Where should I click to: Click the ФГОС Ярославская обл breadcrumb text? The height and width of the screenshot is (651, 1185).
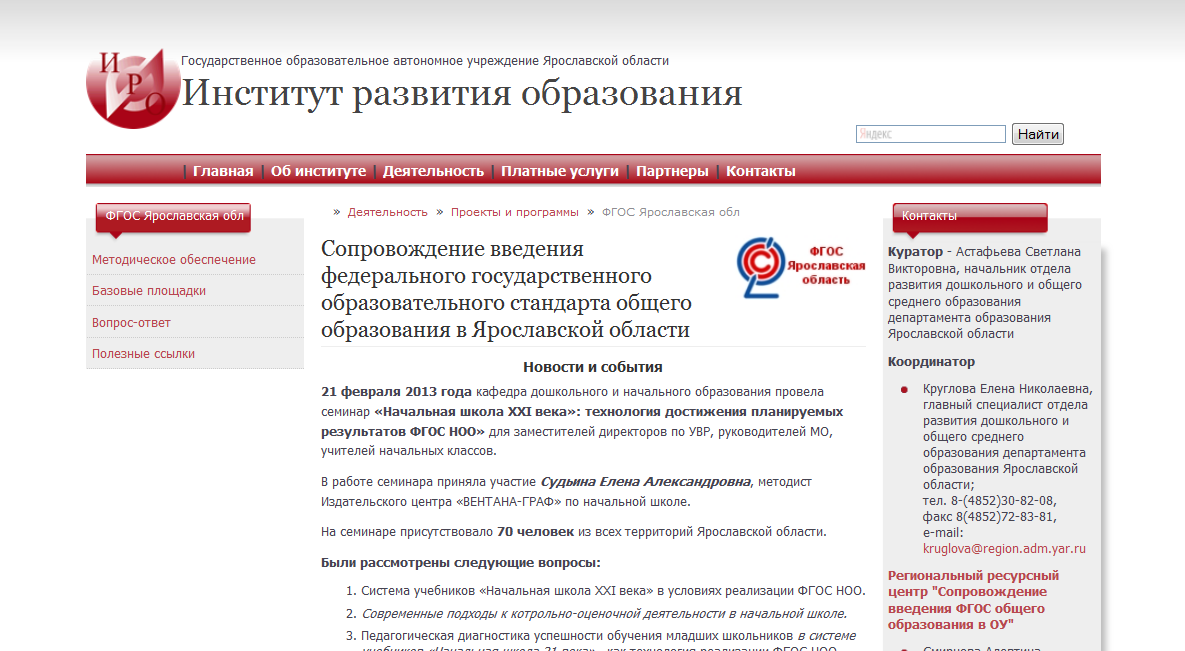tap(670, 212)
